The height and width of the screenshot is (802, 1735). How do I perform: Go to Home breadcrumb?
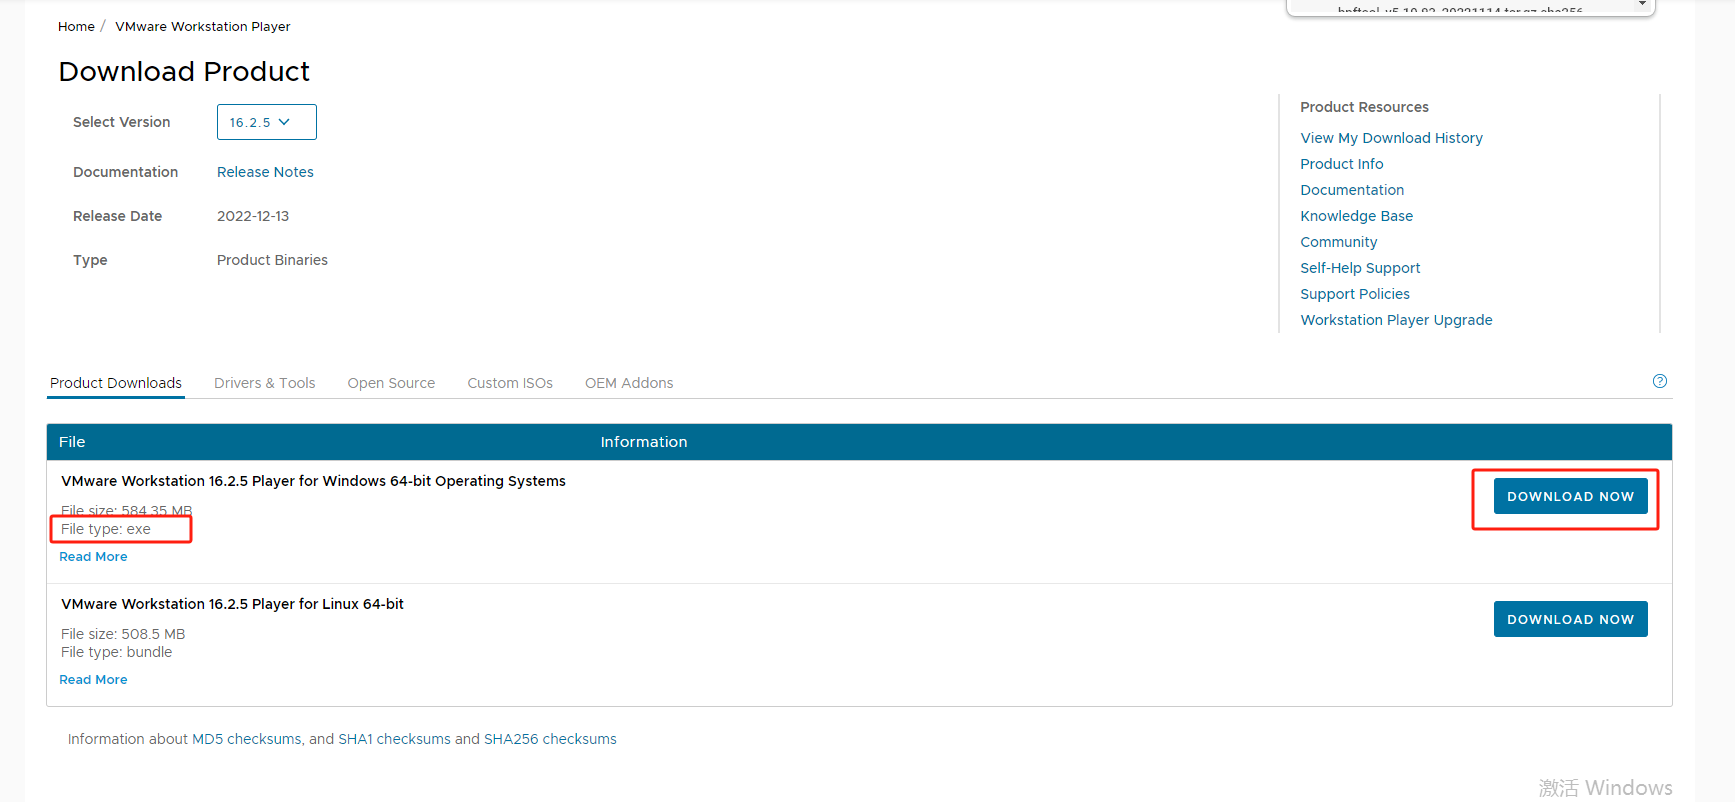coord(76,27)
